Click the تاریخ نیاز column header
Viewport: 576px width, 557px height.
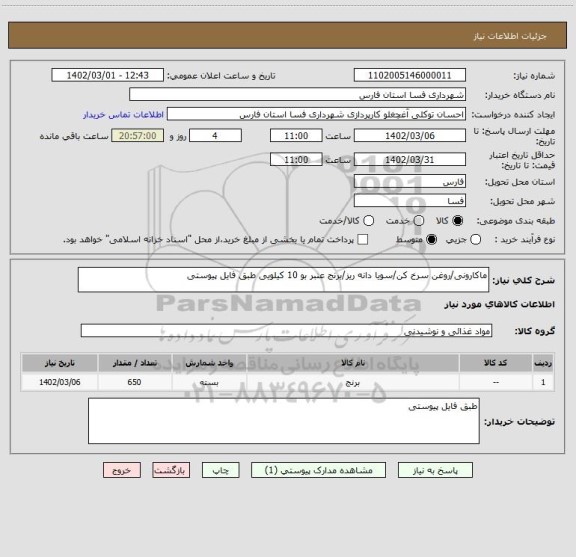pyautogui.click(x=60, y=363)
